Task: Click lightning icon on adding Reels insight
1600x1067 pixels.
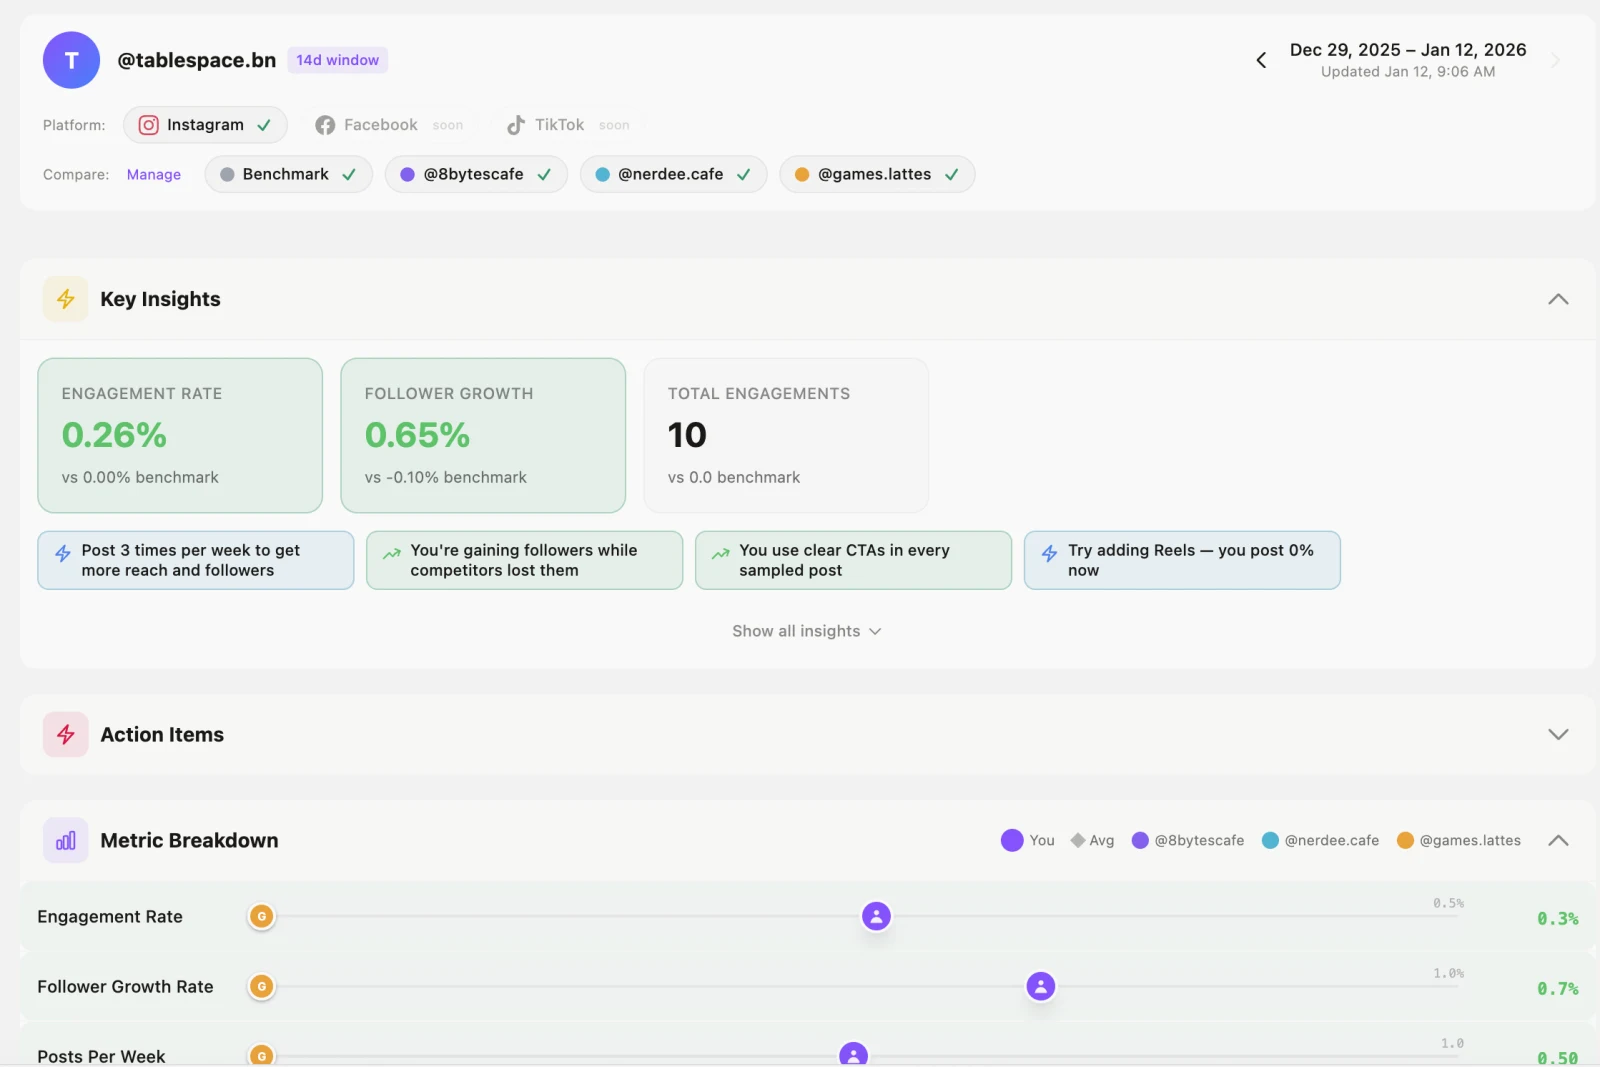Action: click(1050, 553)
